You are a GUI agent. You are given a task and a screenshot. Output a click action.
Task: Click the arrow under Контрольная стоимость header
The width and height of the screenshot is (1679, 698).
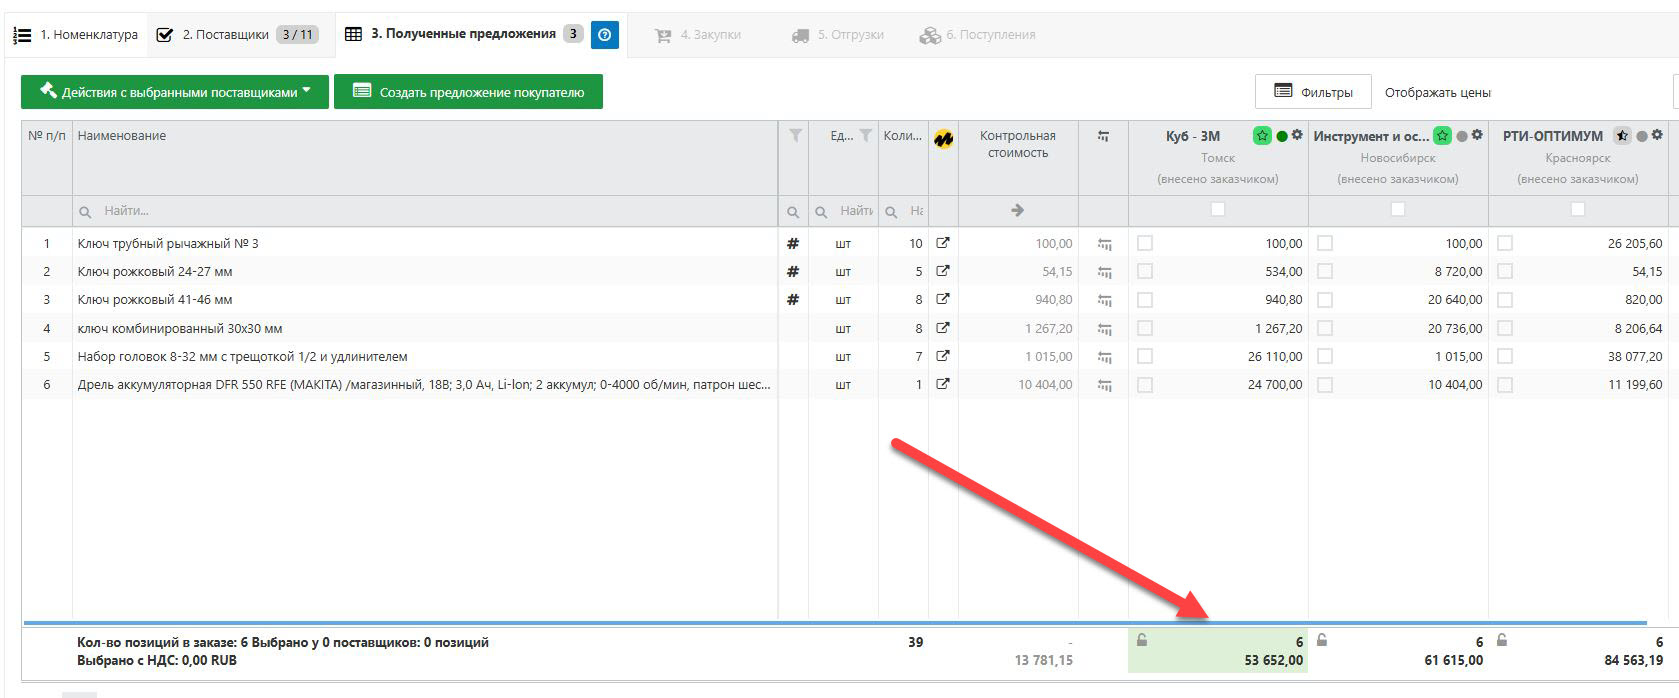click(x=1017, y=211)
